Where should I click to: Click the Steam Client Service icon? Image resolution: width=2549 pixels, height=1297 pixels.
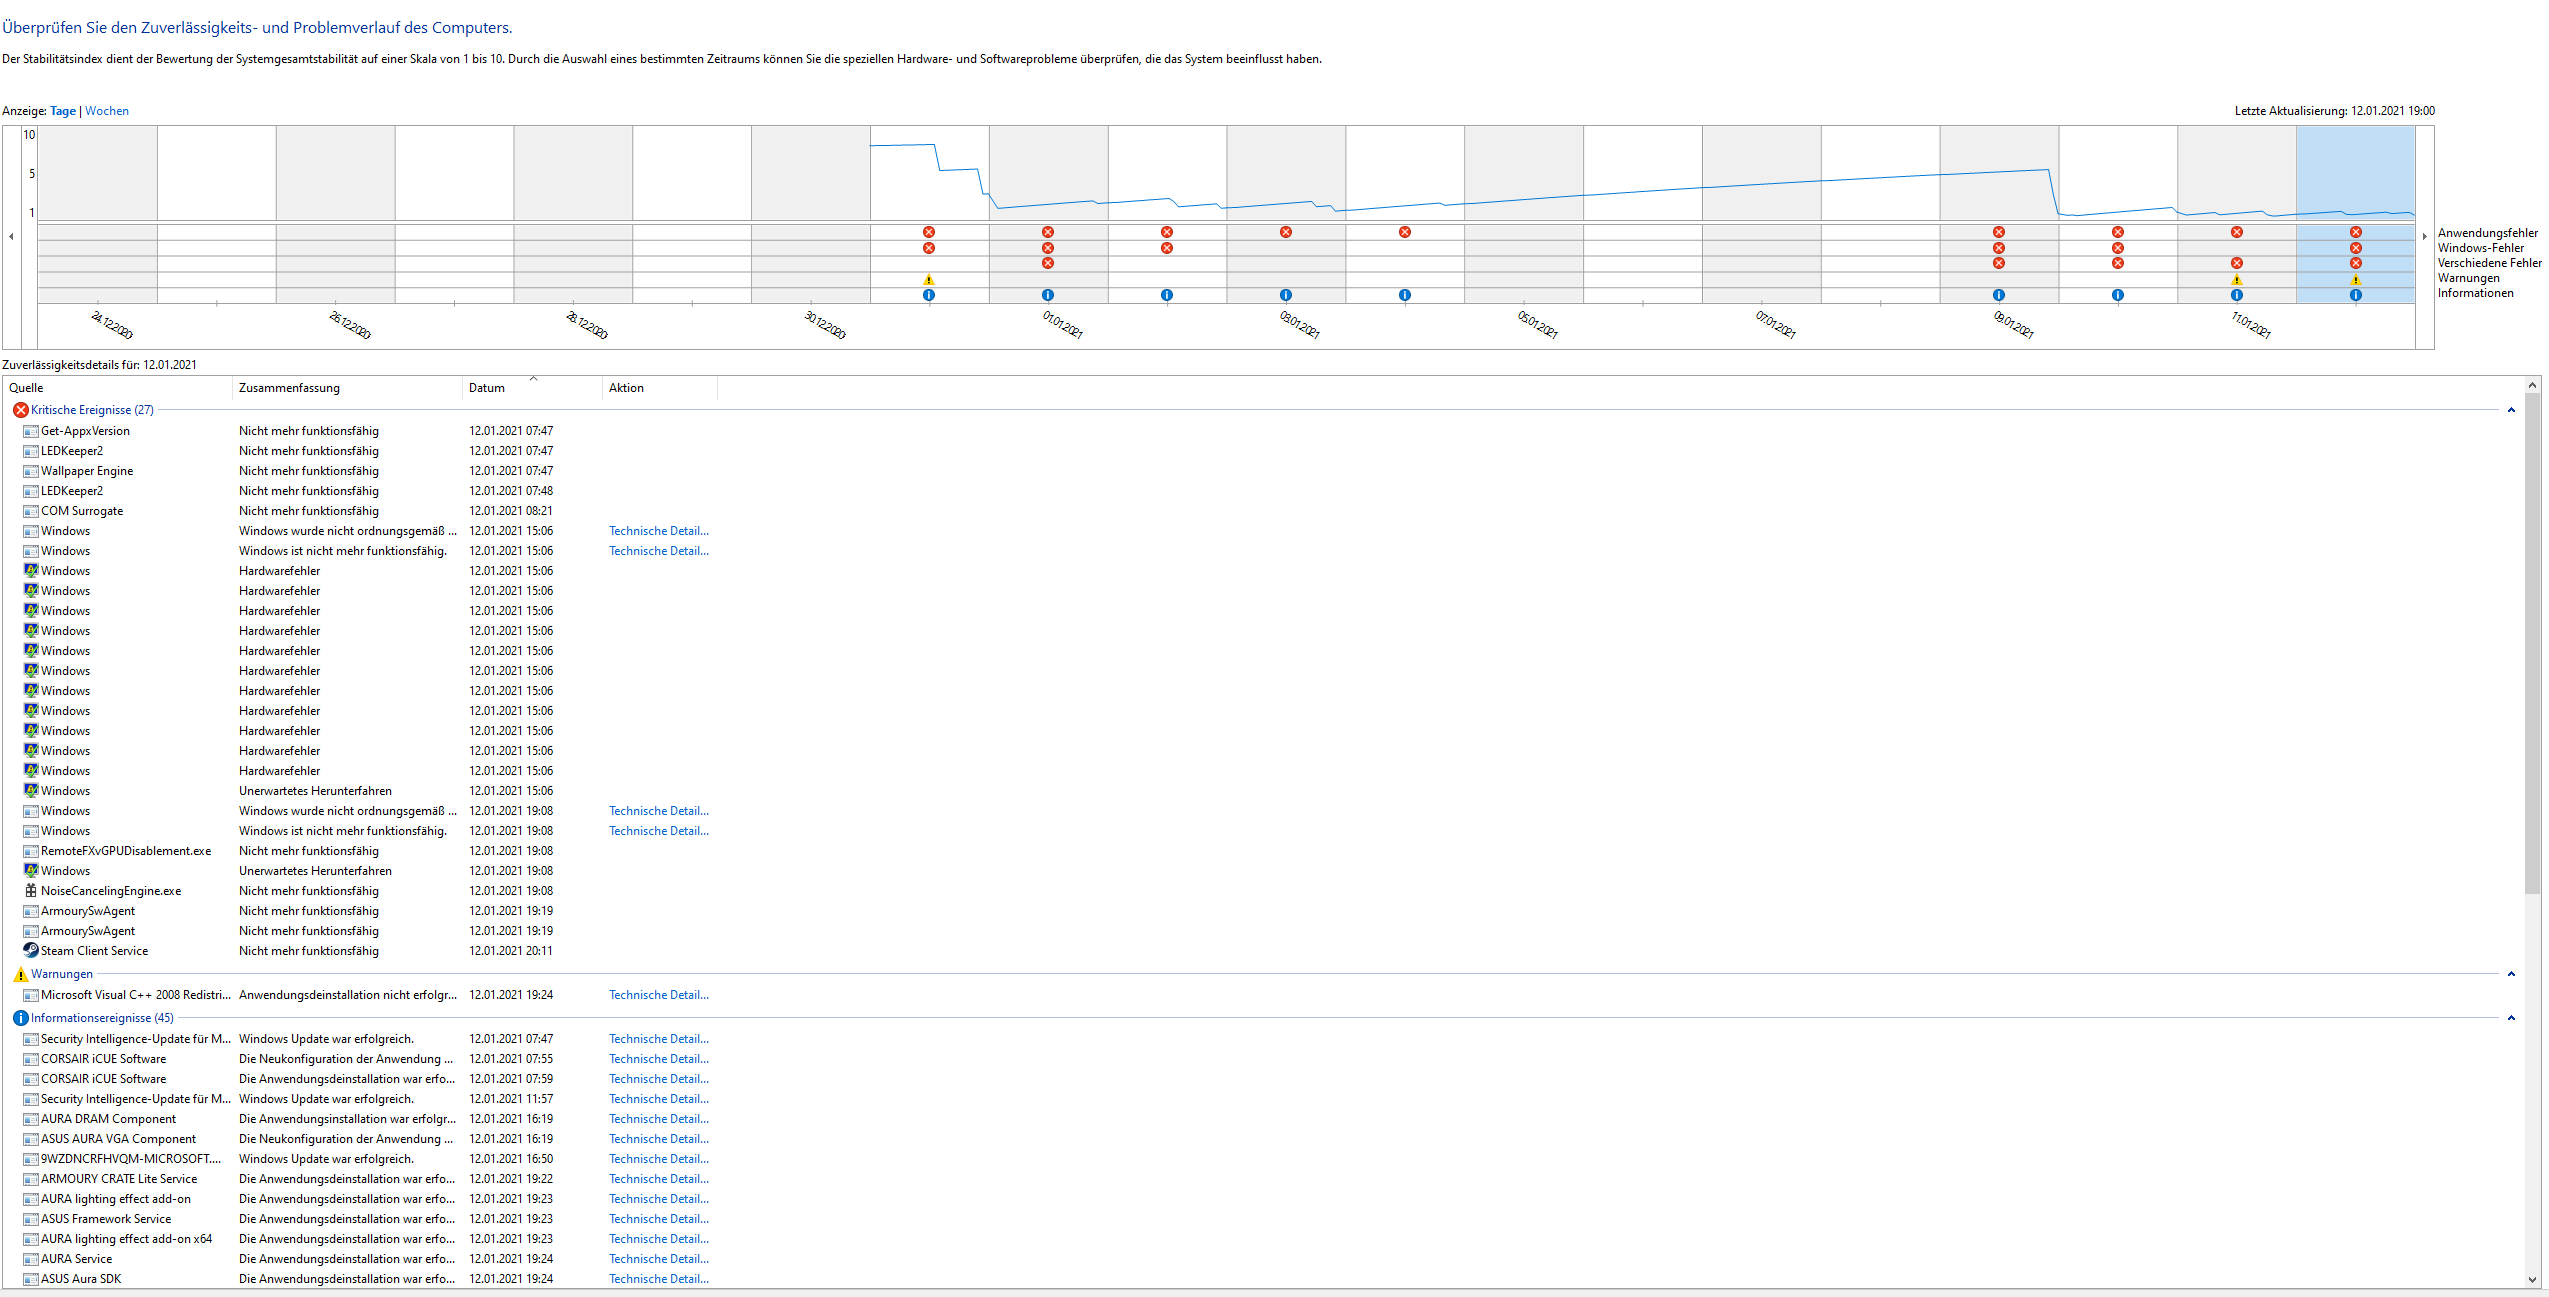pos(31,951)
